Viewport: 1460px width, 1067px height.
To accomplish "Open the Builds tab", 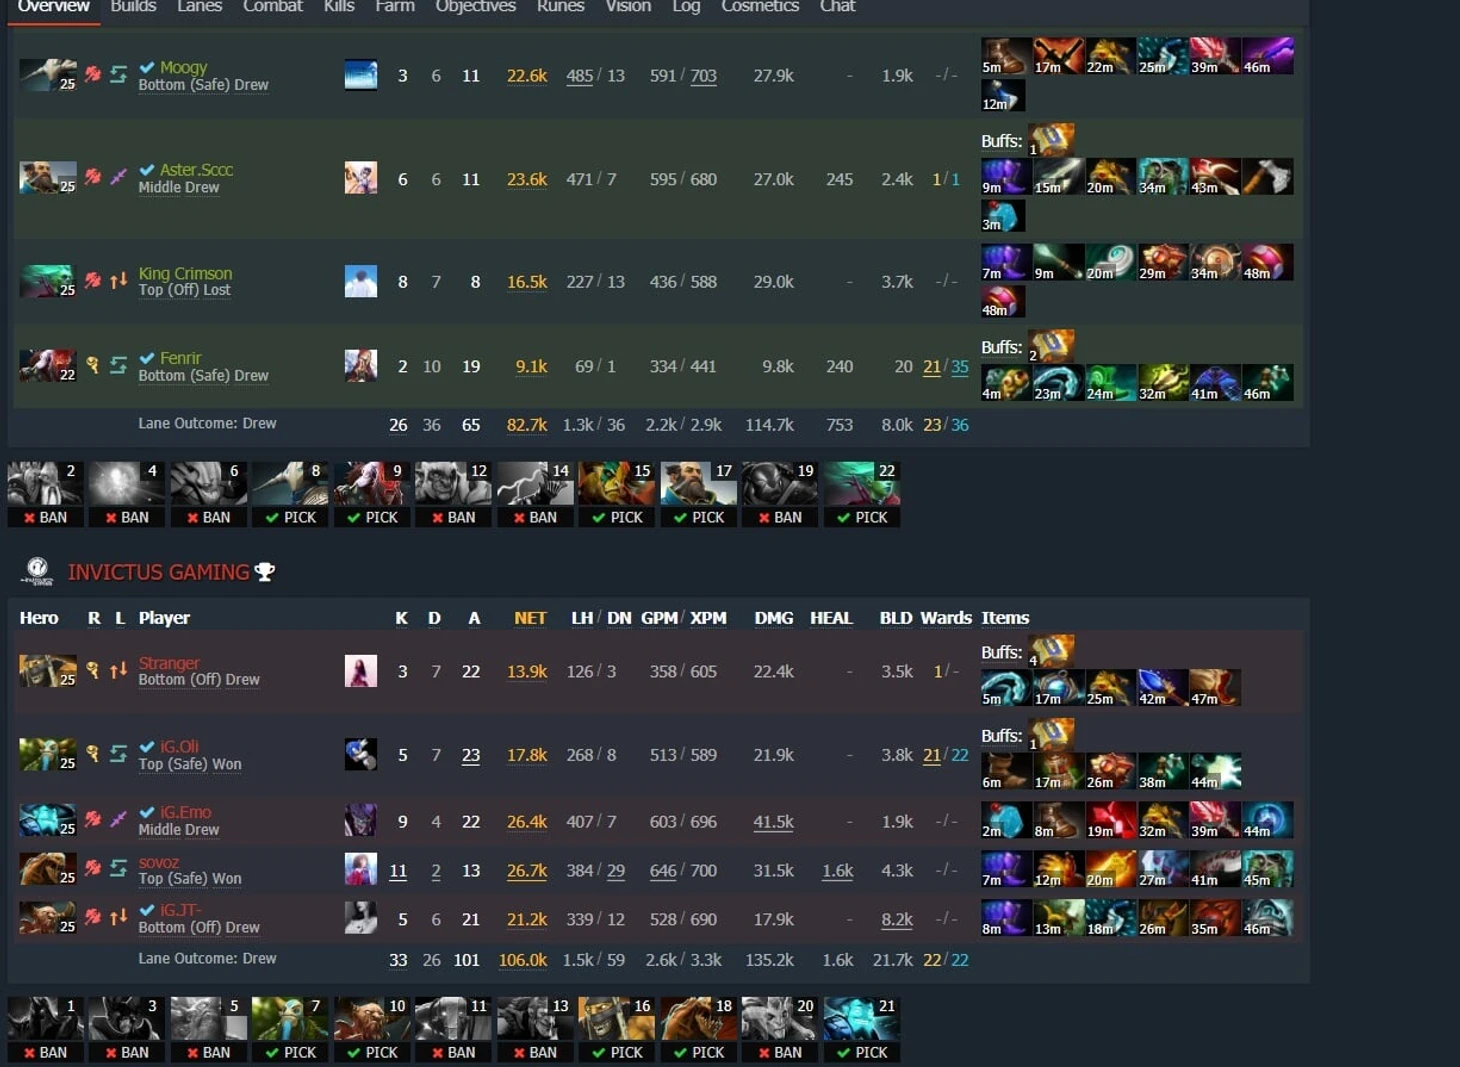I will click(x=133, y=6).
